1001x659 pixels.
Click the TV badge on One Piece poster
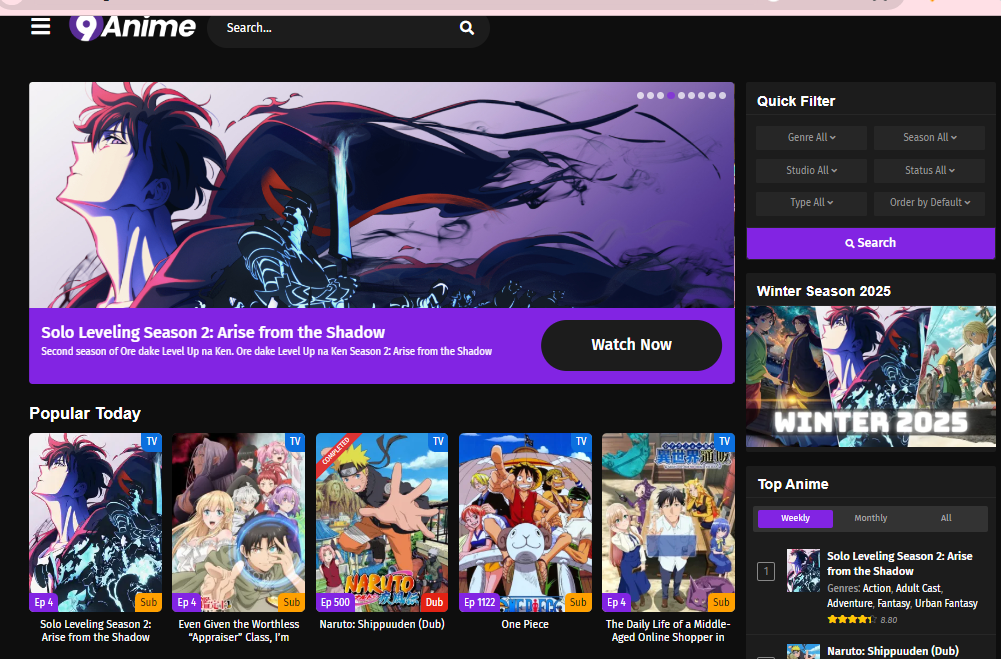pos(581,441)
